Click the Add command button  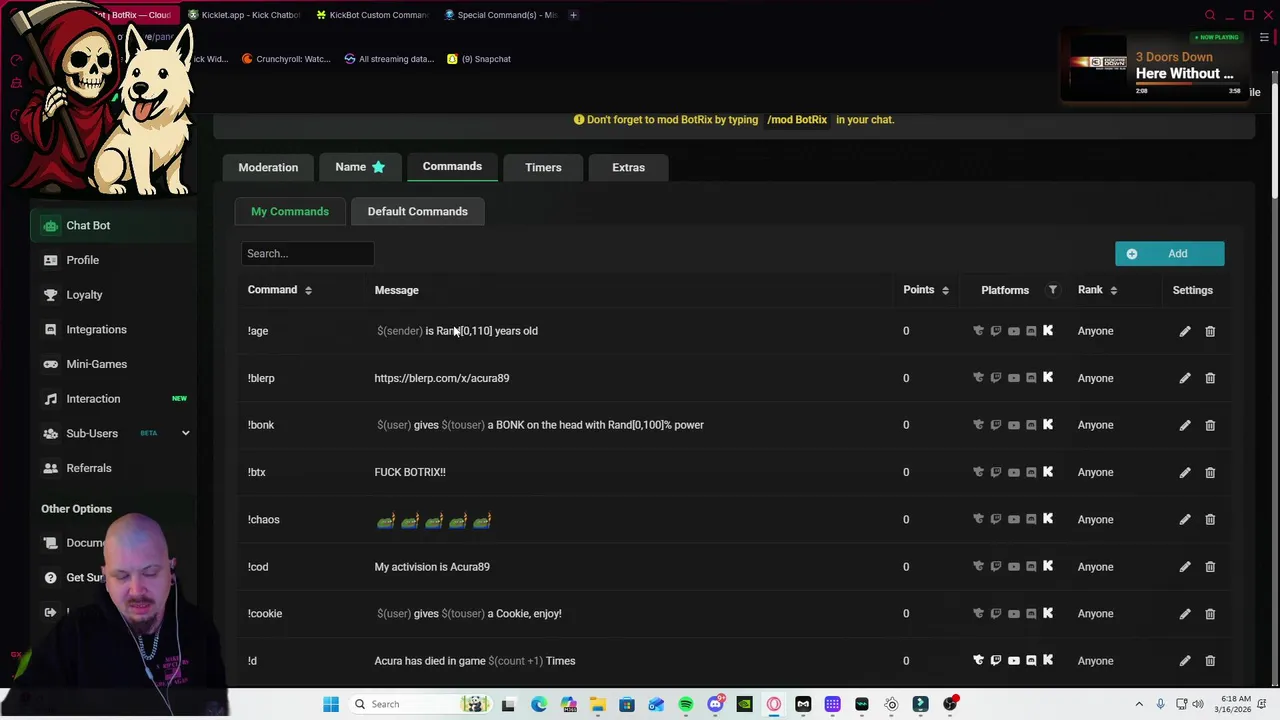[1169, 254]
